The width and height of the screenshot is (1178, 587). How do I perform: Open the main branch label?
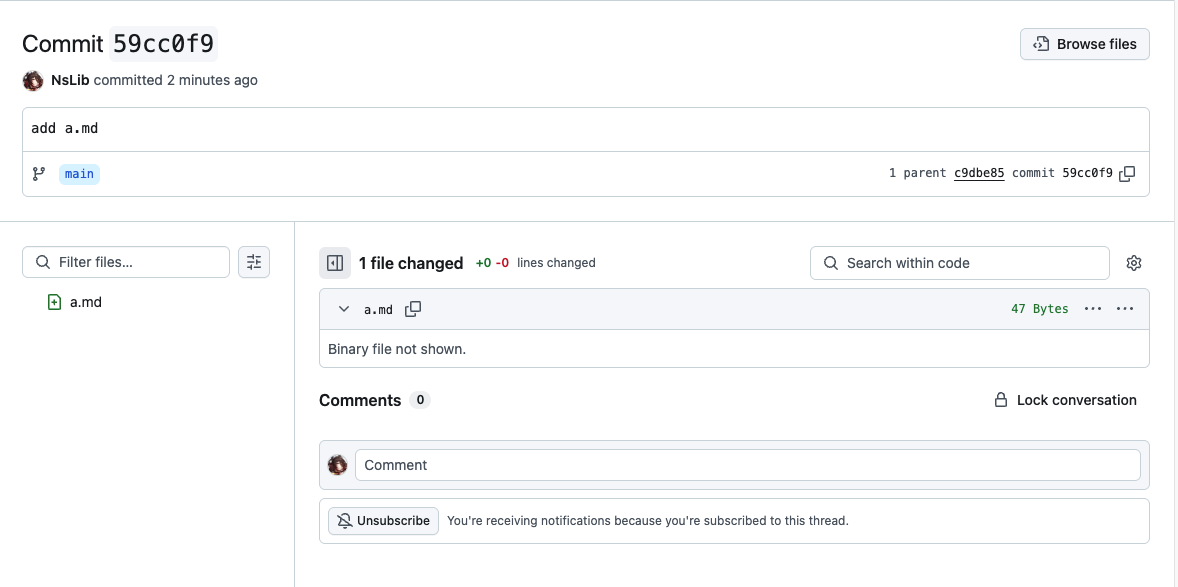[79, 174]
